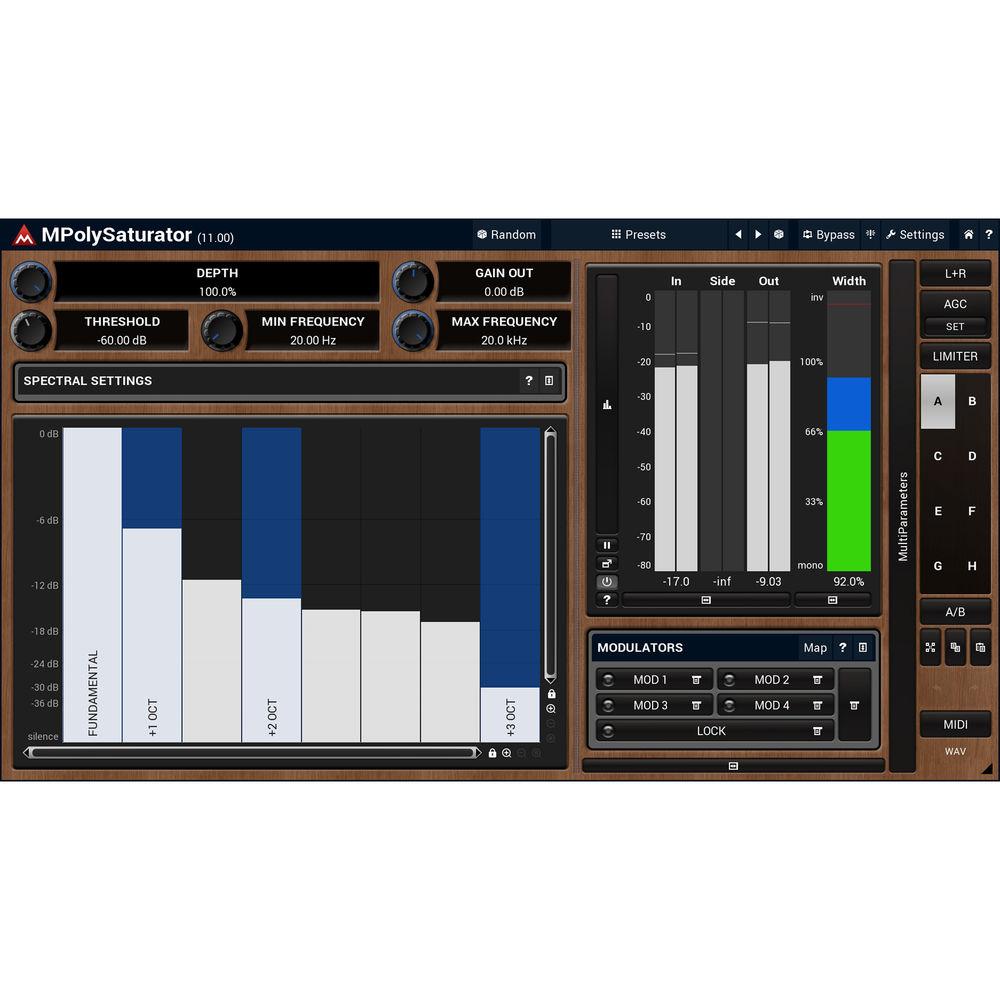Collapse the Spectral Settings panel icon

[x=549, y=381]
